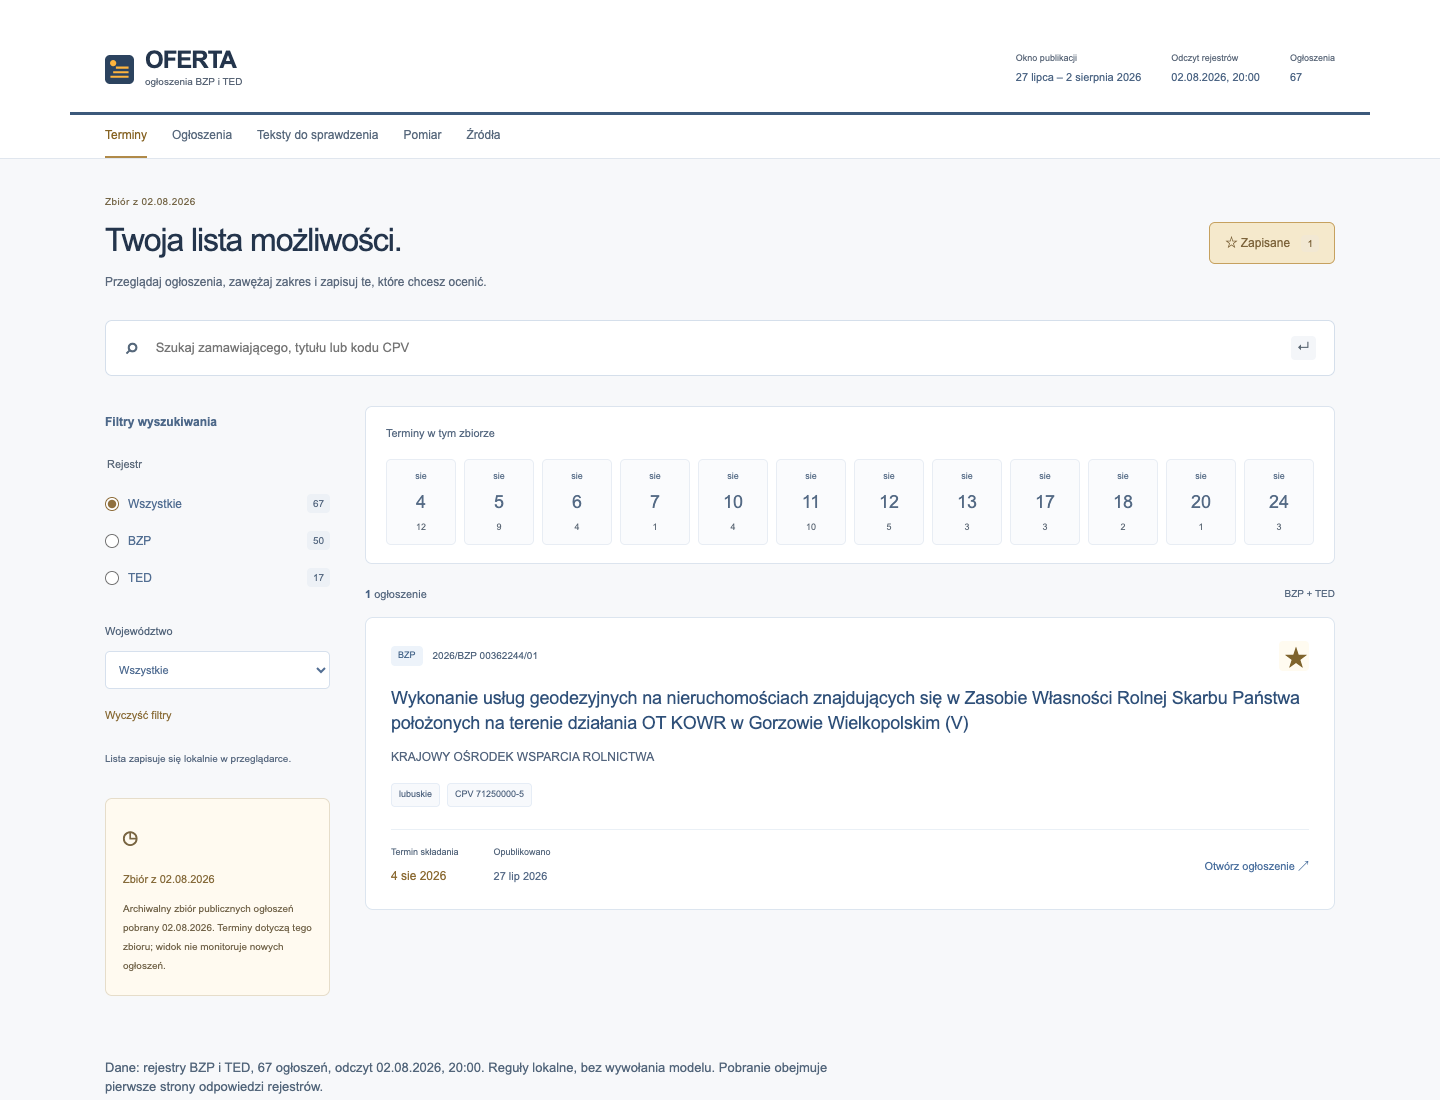Open the Województwo dropdown

pyautogui.click(x=217, y=670)
